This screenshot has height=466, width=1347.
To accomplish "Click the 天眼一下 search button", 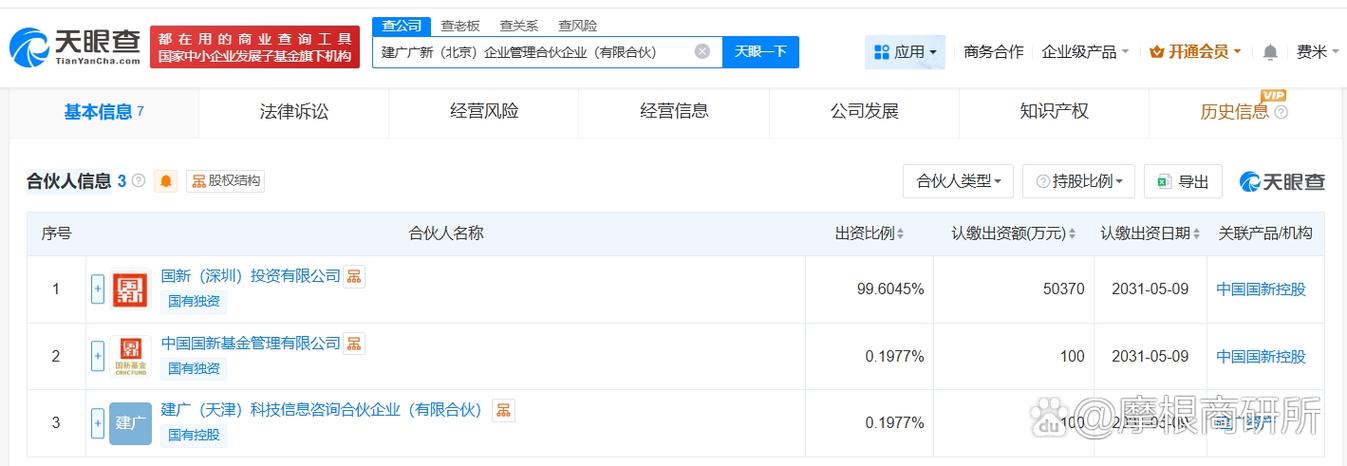I will click(760, 51).
